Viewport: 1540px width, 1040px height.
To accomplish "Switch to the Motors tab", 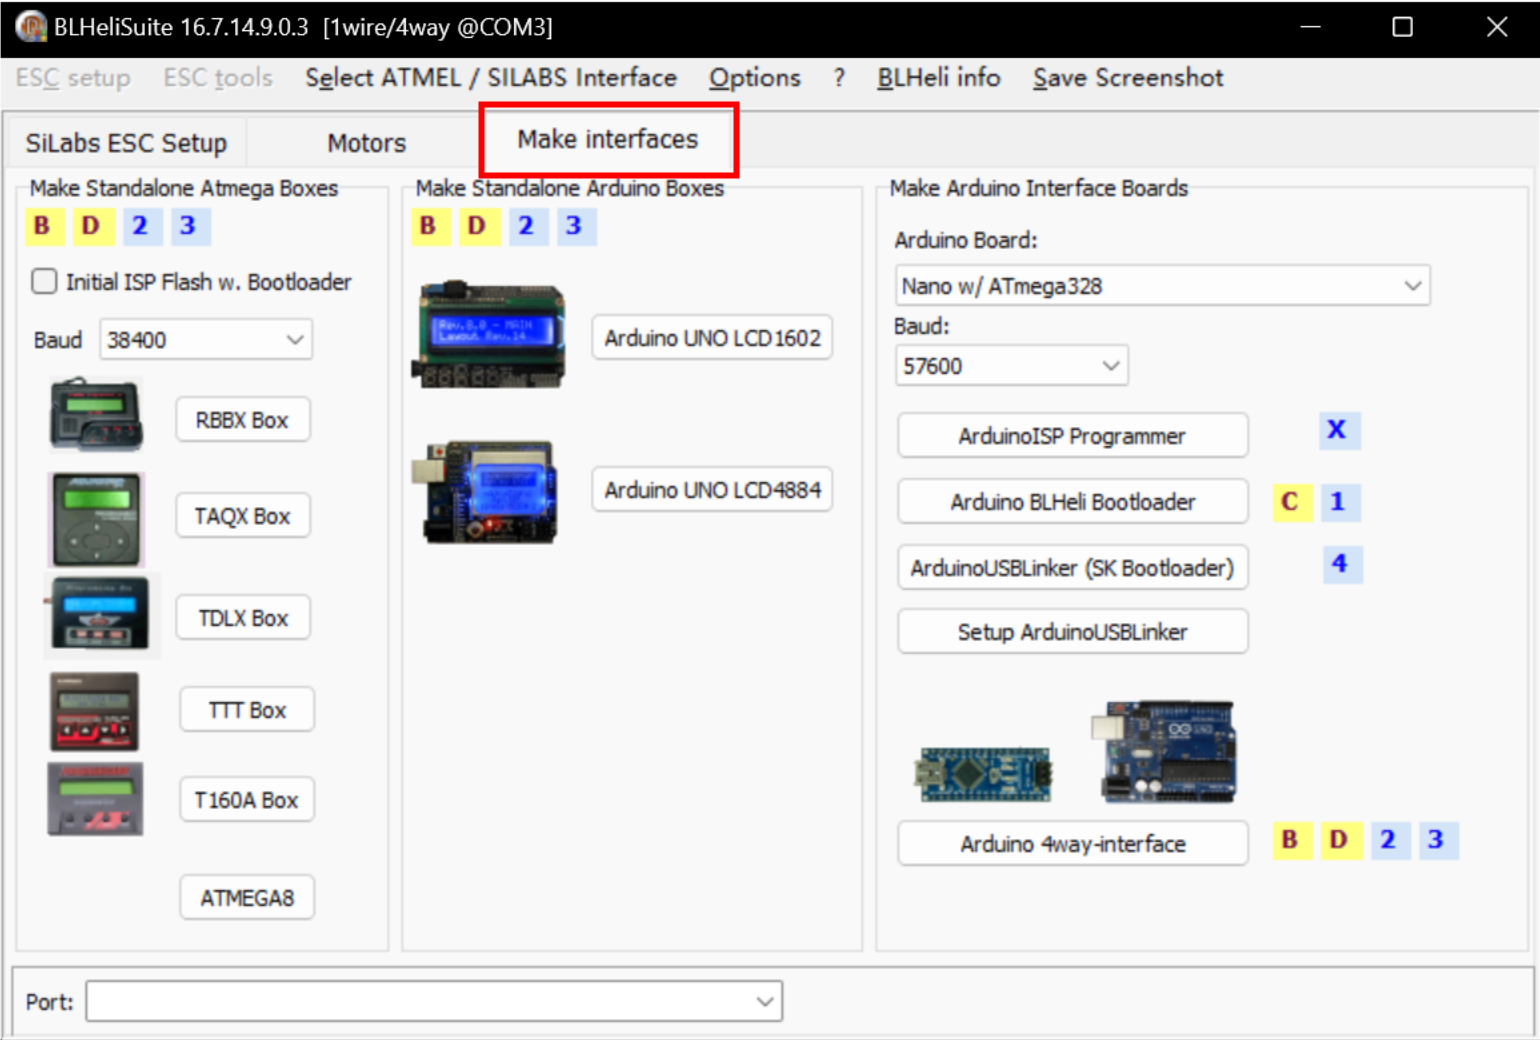I will [367, 143].
